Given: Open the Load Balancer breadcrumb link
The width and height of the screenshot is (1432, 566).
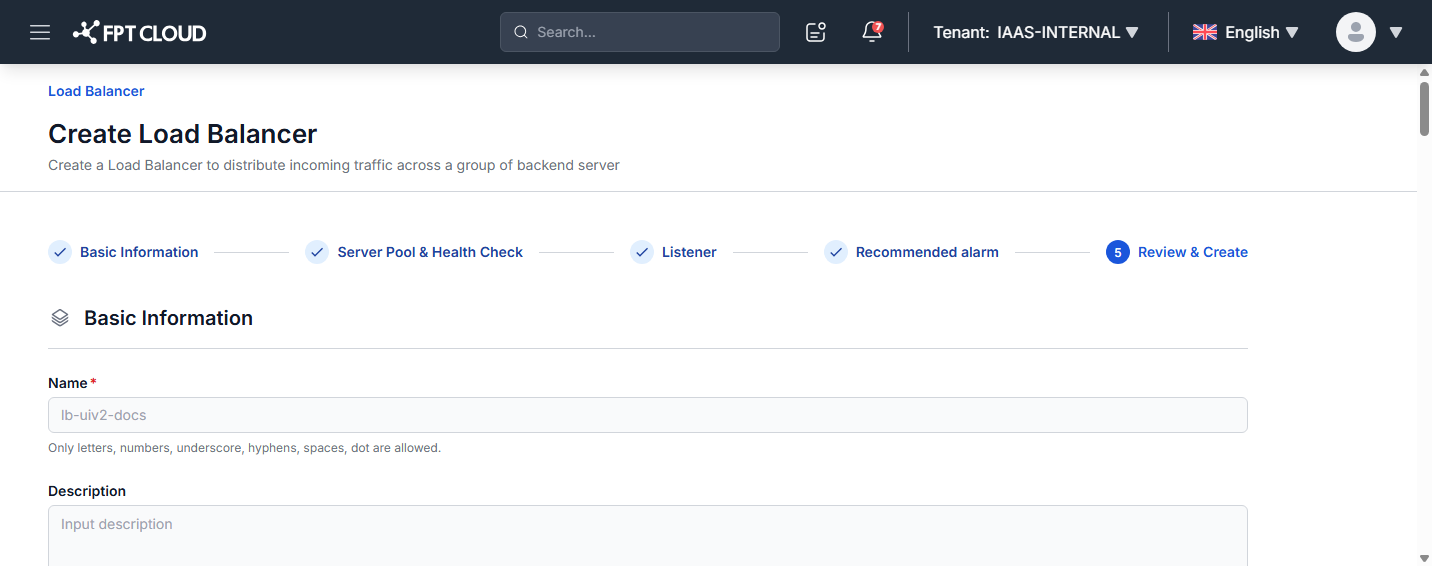Looking at the screenshot, I should tap(96, 91).
